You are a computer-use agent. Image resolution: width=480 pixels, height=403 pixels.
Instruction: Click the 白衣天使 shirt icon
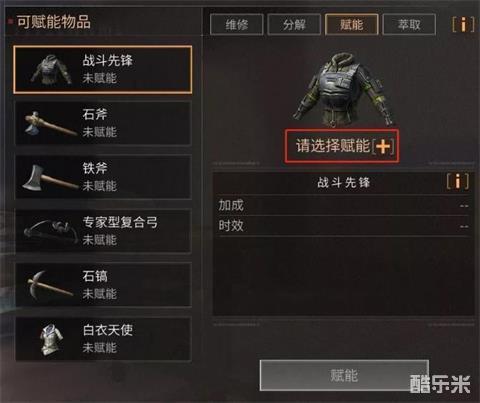pos(52,339)
